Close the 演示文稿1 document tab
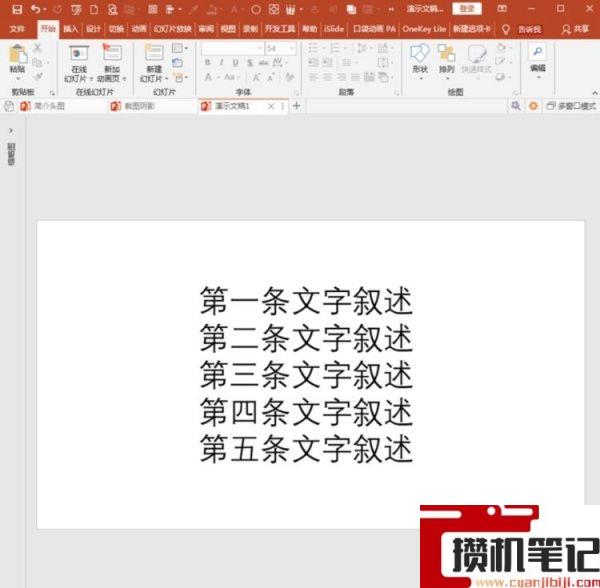The height and width of the screenshot is (588, 600). pyautogui.click(x=271, y=106)
